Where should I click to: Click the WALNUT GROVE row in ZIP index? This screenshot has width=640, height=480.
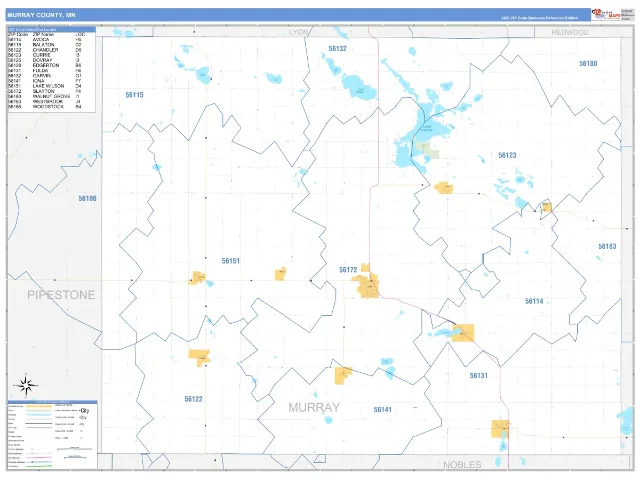pyautogui.click(x=45, y=96)
